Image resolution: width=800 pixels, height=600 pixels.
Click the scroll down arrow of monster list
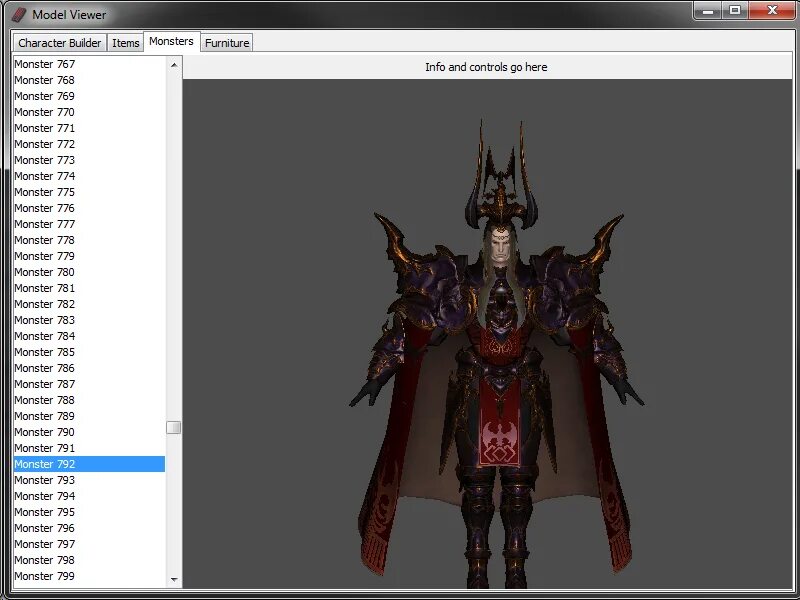tap(174, 580)
